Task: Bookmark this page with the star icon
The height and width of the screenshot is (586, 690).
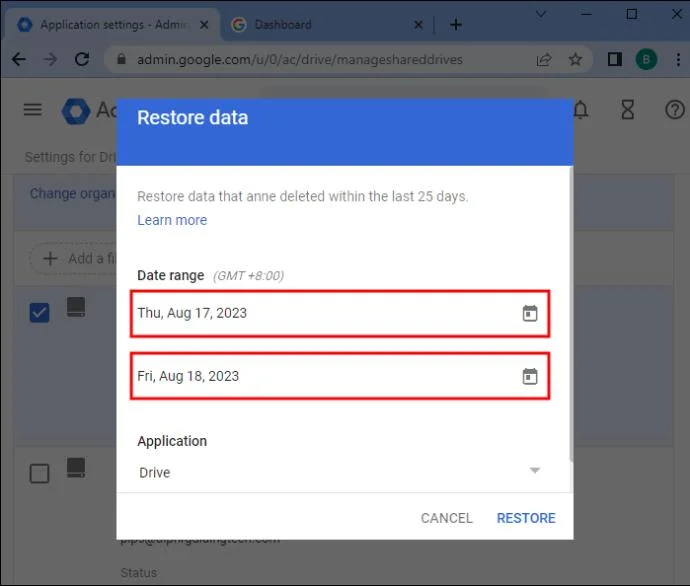Action: click(x=575, y=59)
